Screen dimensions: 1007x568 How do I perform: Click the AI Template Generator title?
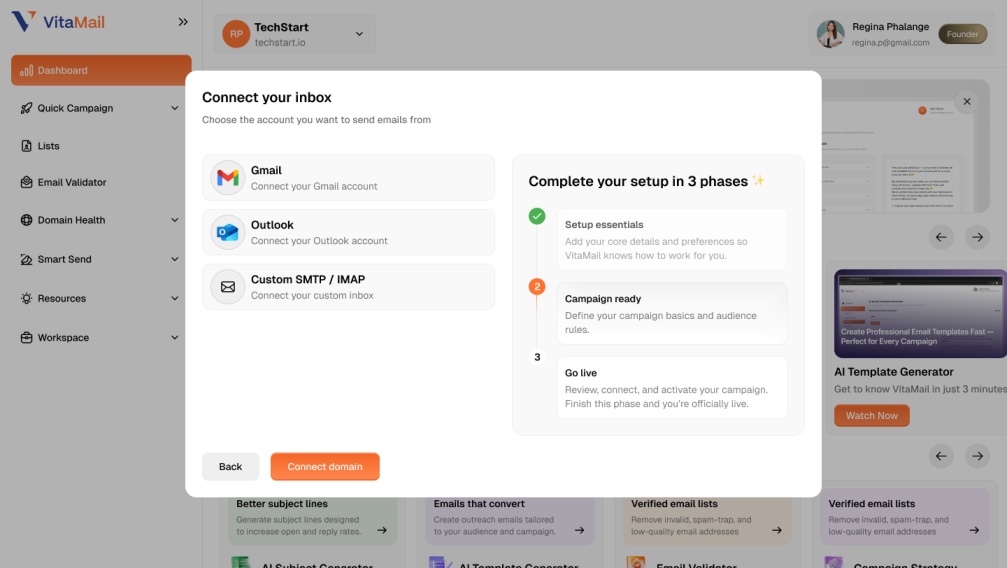tap(893, 372)
